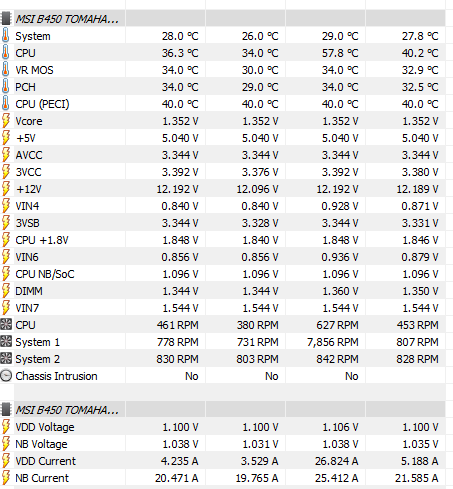Select the +12V sensor label

coord(29,189)
